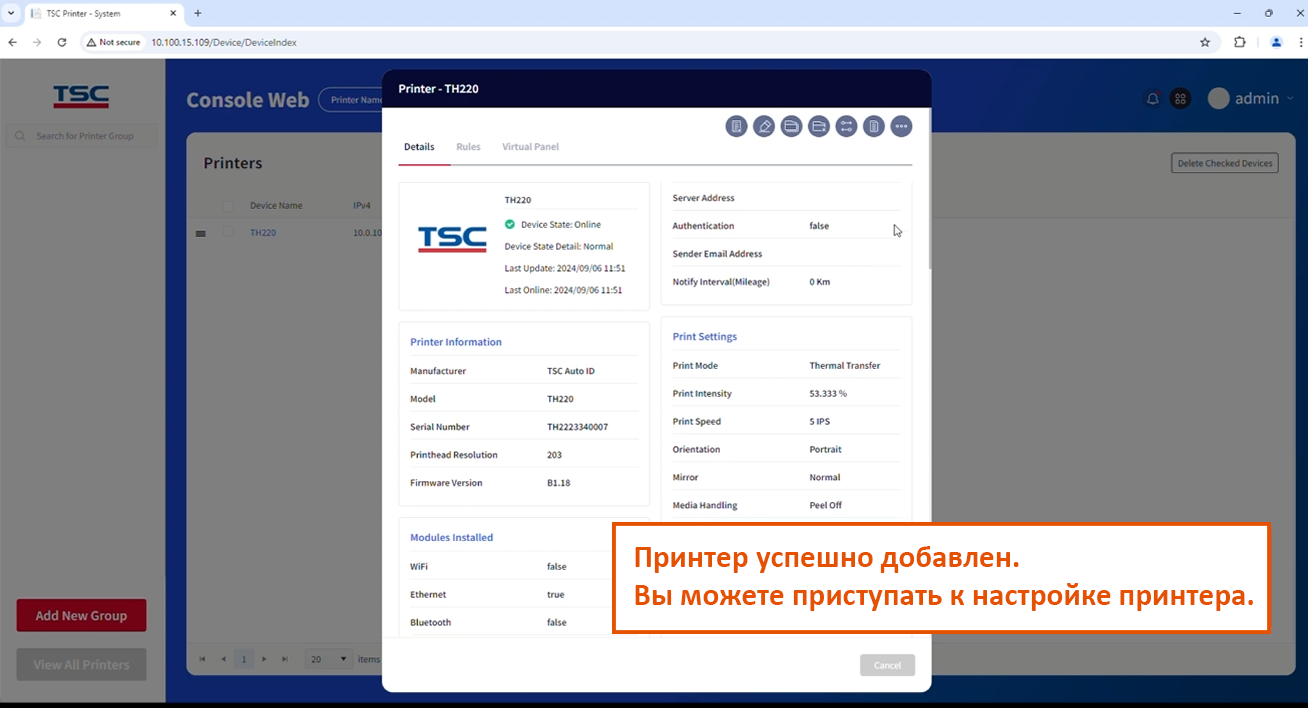Click the TSC logo in left sidebar
The image size is (1308, 708).
point(81,97)
